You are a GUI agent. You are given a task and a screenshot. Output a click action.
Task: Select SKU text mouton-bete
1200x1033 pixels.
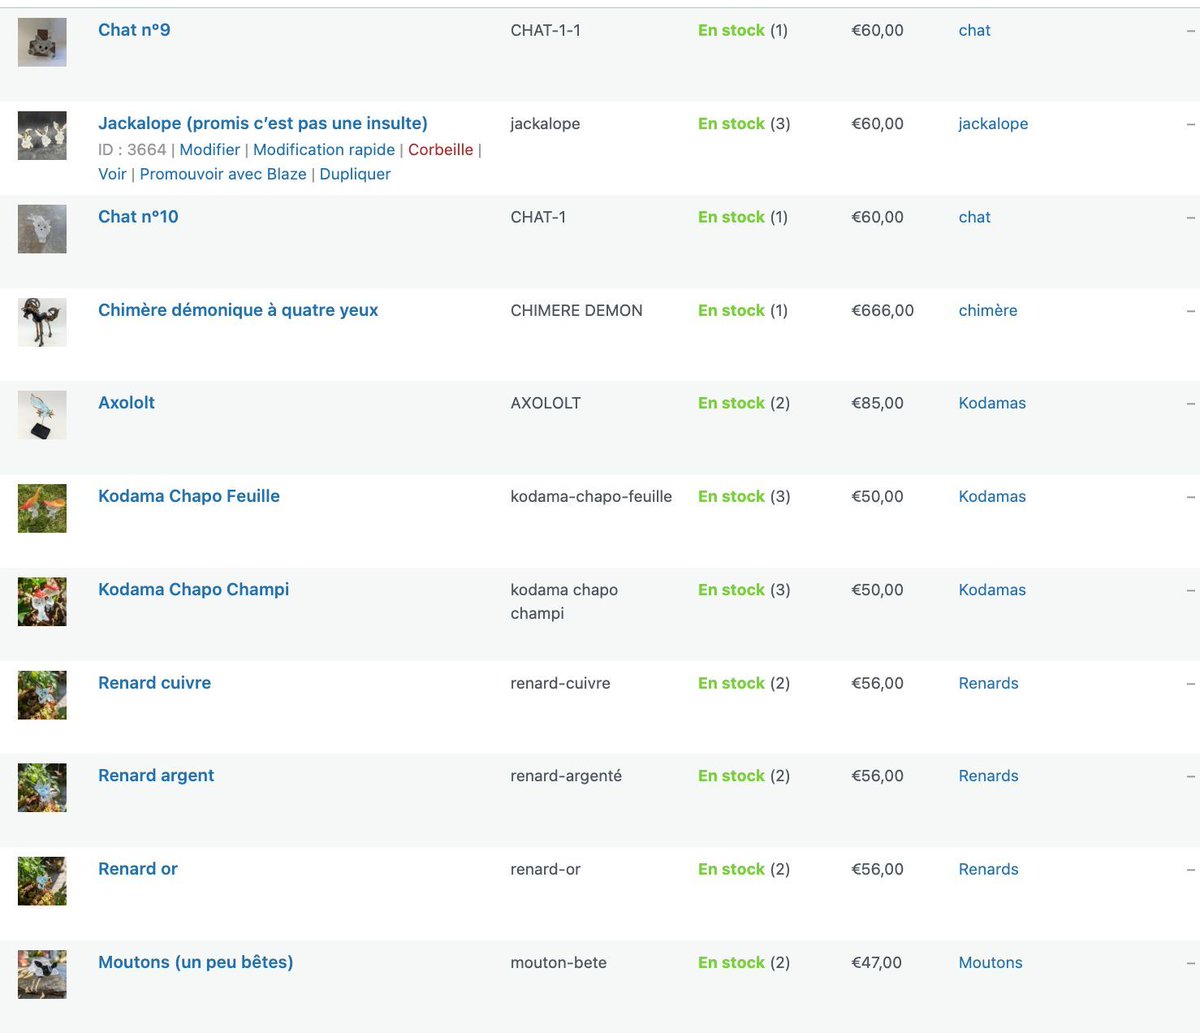(x=558, y=962)
